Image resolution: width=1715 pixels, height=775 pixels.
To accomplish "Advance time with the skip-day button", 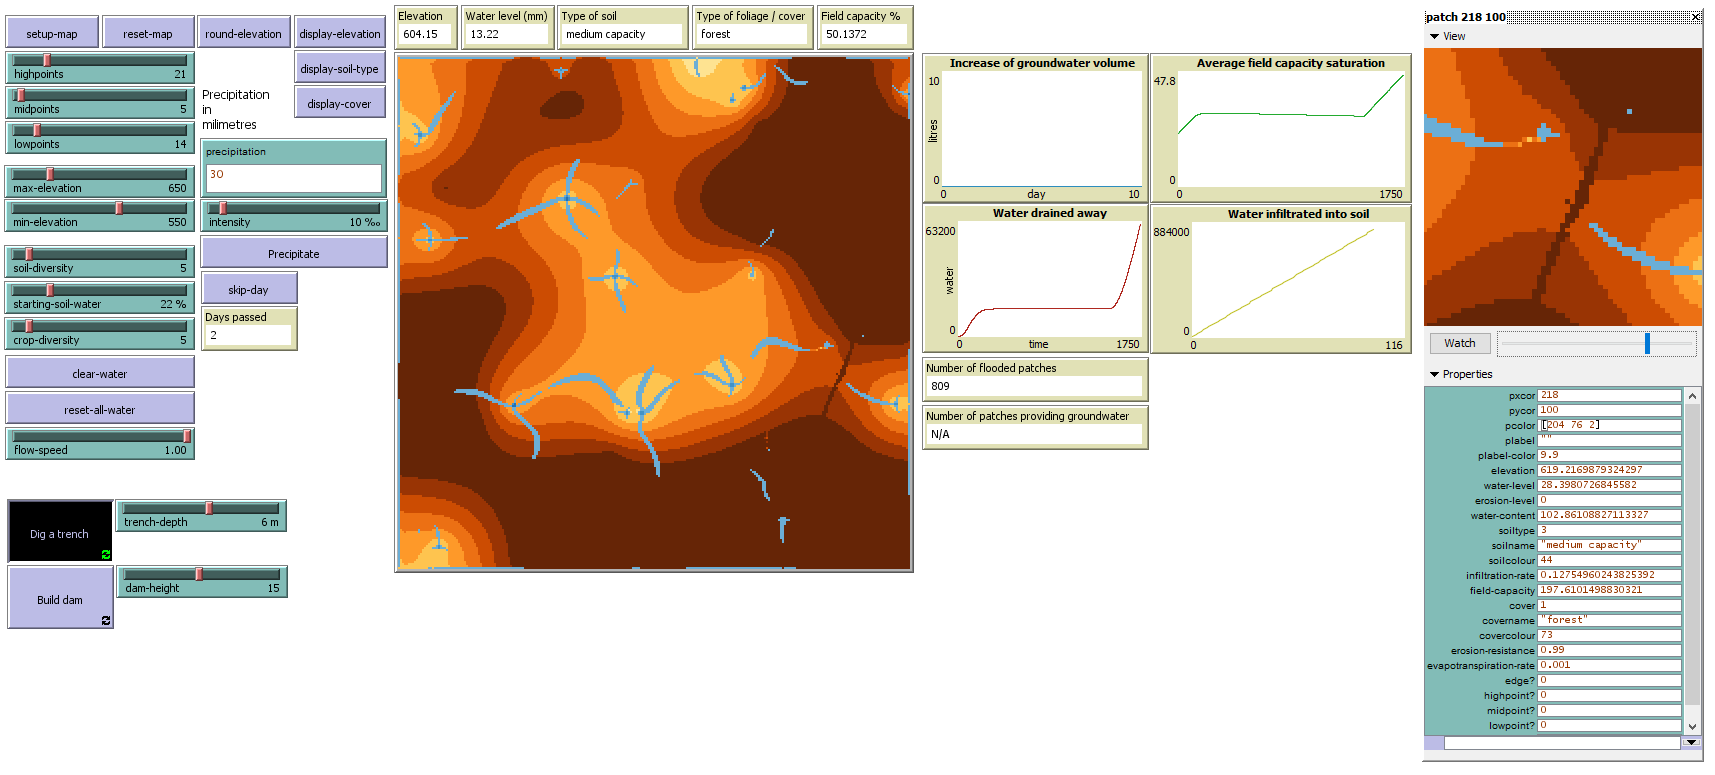I will tap(248, 290).
